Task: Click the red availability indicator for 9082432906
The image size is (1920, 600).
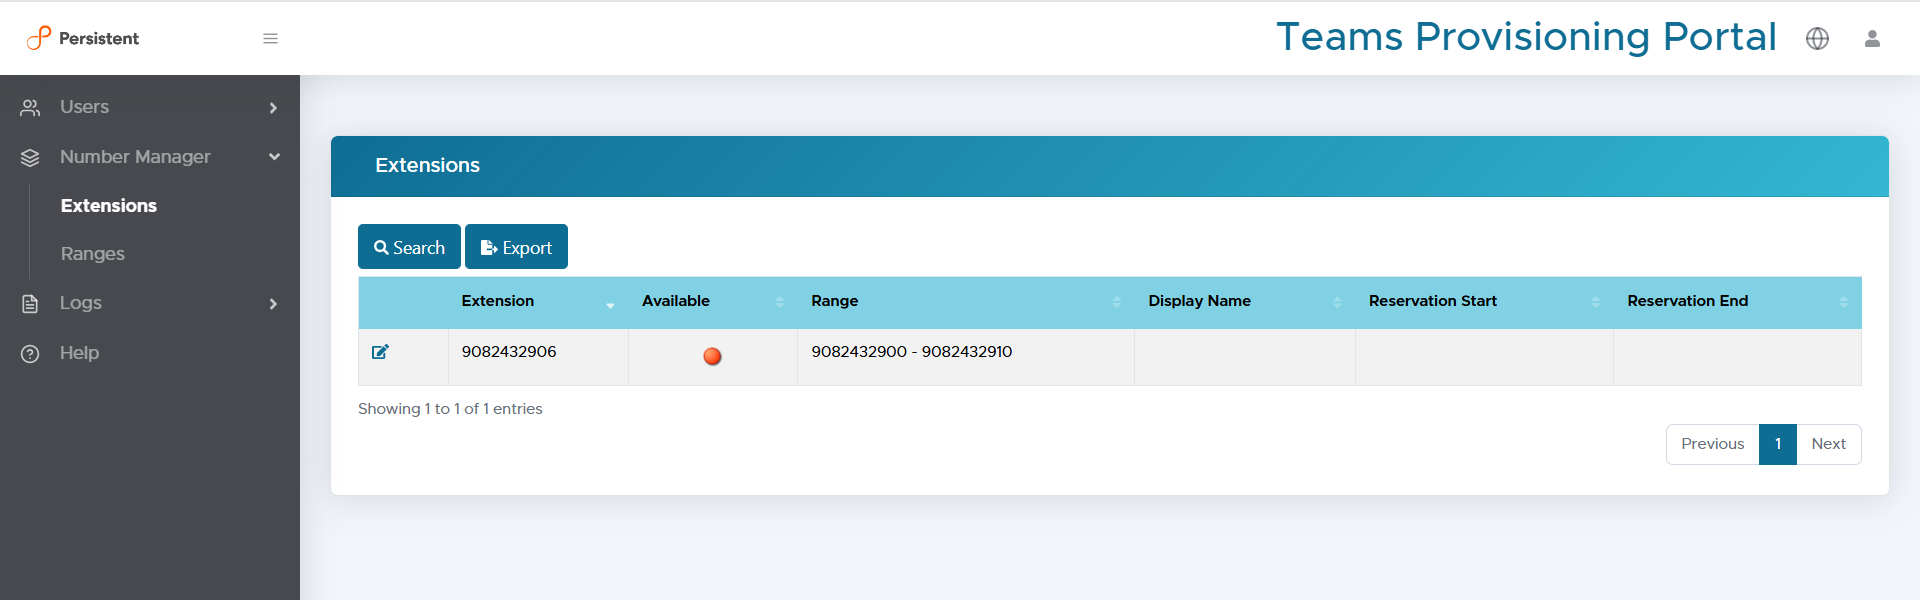Action: point(712,356)
